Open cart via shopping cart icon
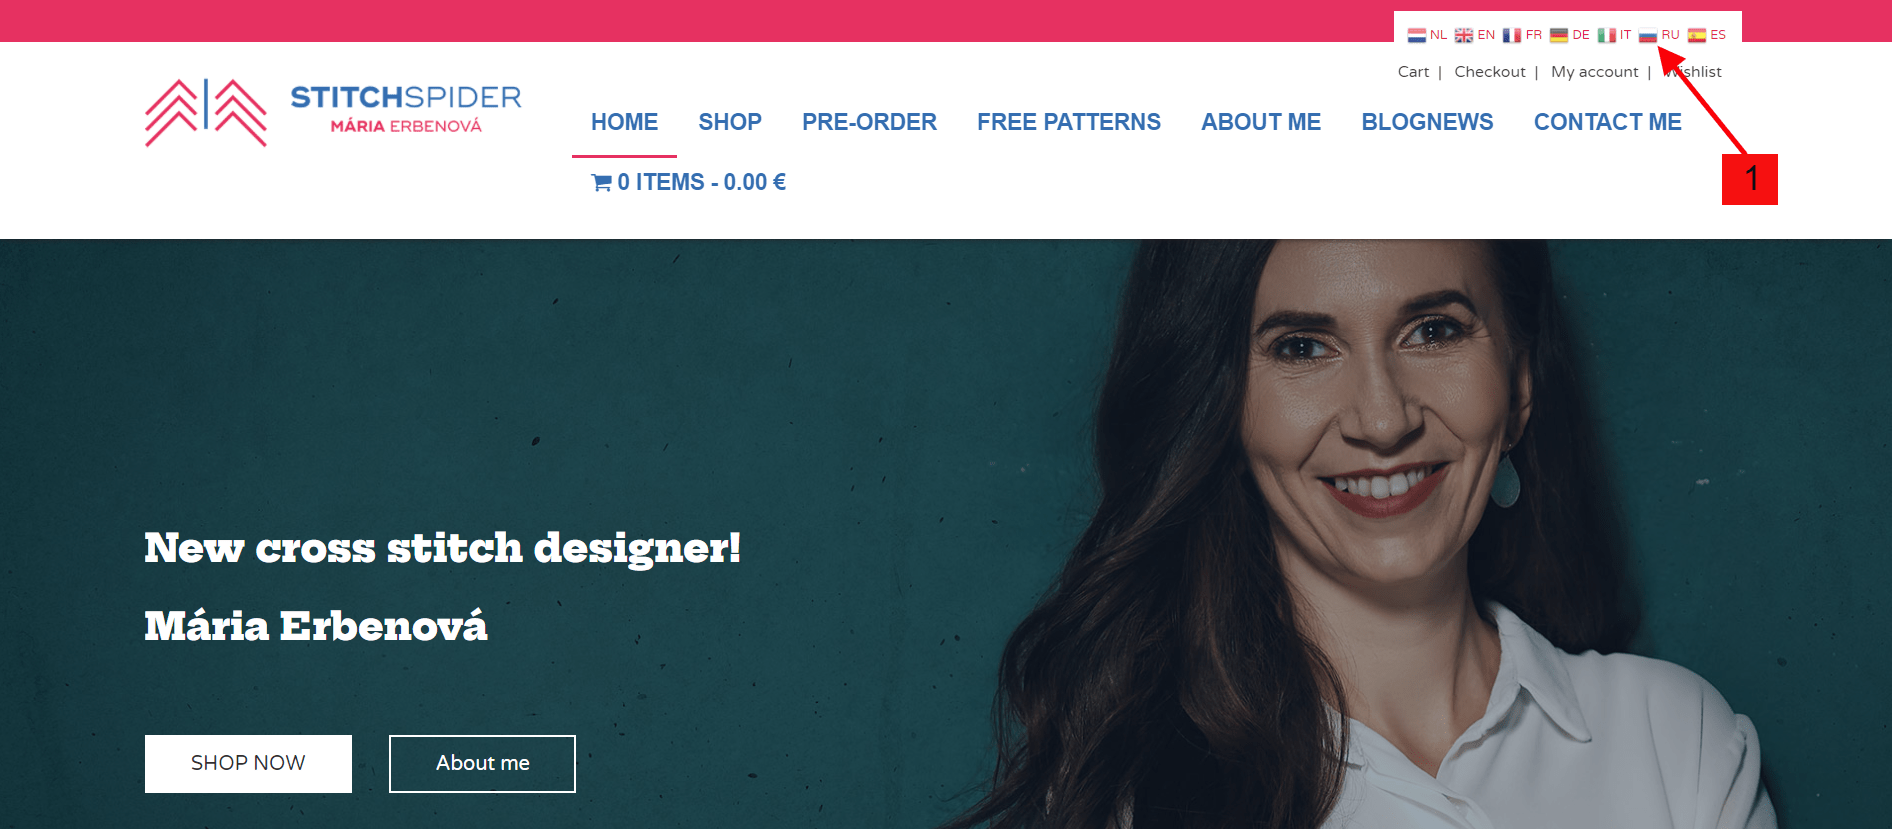Image resolution: width=1892 pixels, height=829 pixels. pos(601,182)
